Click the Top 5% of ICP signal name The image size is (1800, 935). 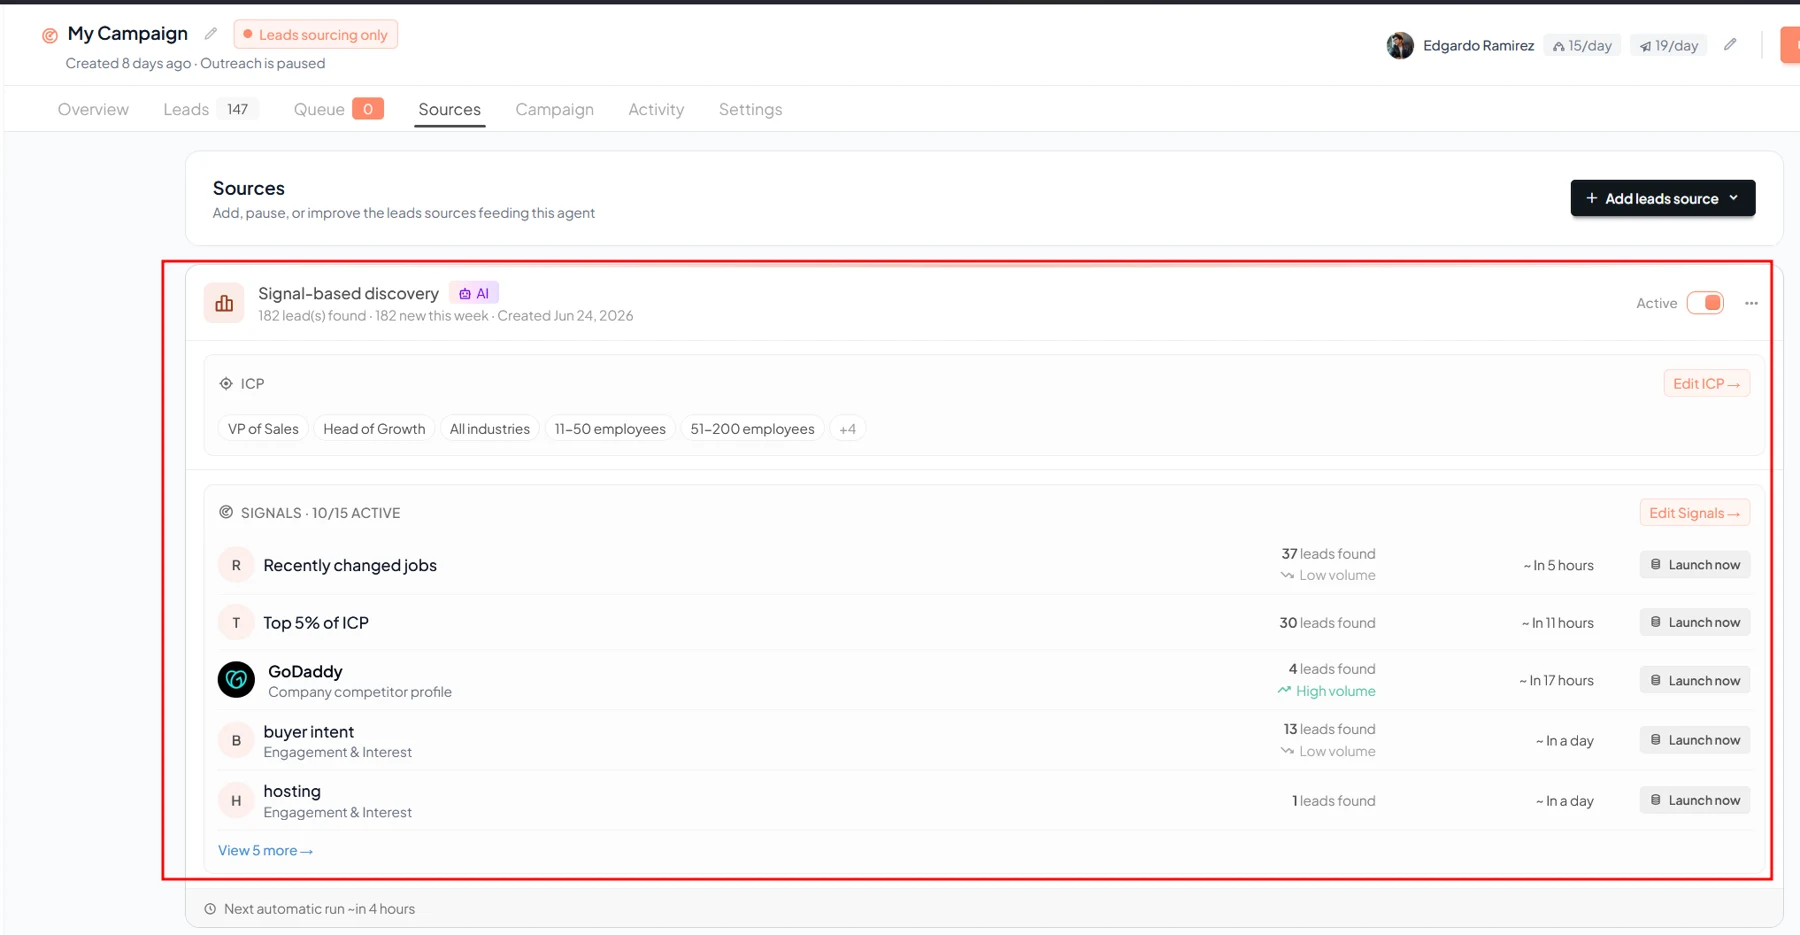tap(316, 622)
